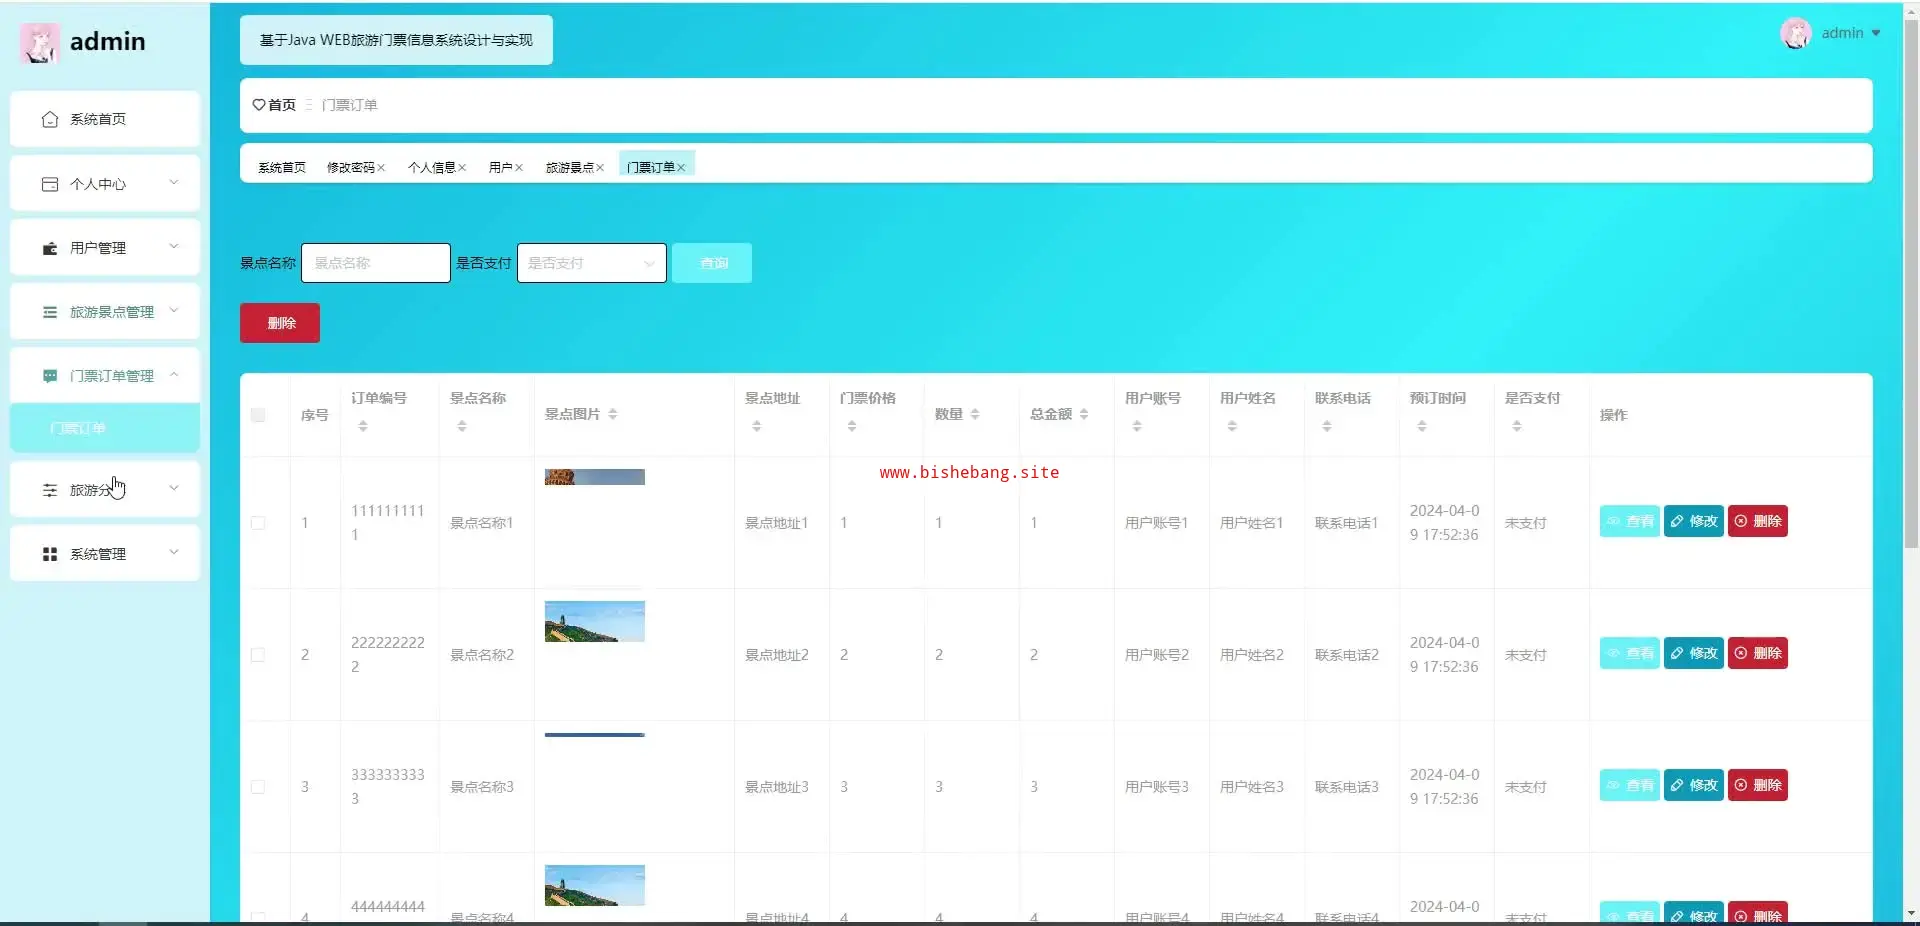
Task: Close the 旅游景点 tab using X icon
Action: coord(600,168)
